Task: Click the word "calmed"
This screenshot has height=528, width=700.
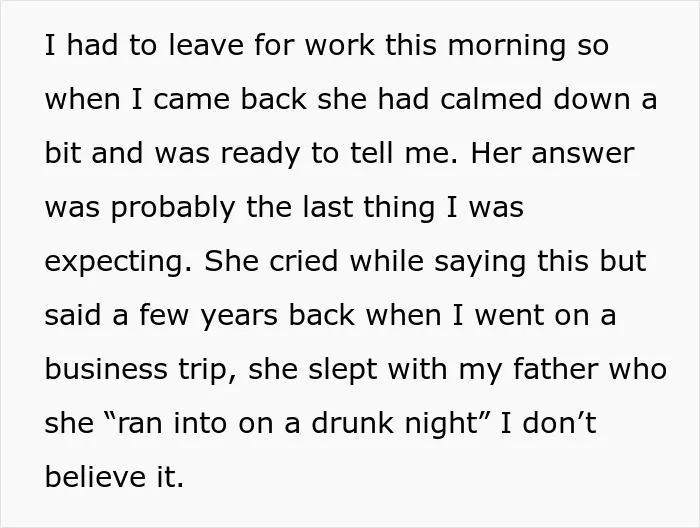Action: (491, 99)
